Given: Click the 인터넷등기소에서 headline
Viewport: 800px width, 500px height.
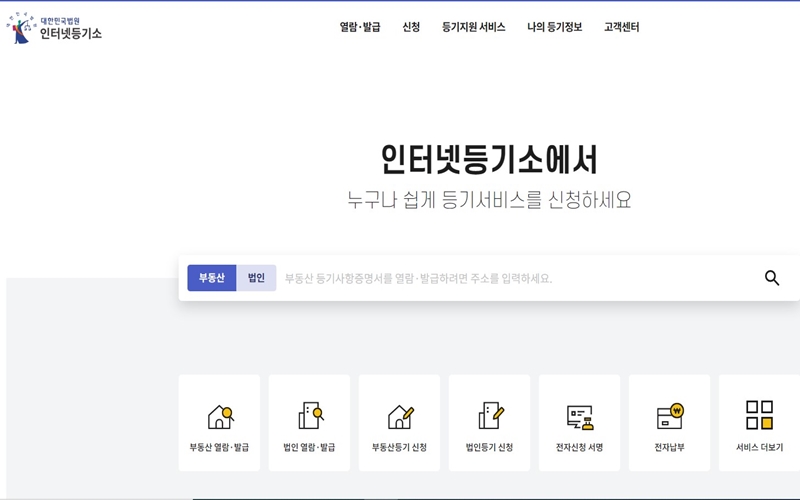Looking at the screenshot, I should 489,160.
